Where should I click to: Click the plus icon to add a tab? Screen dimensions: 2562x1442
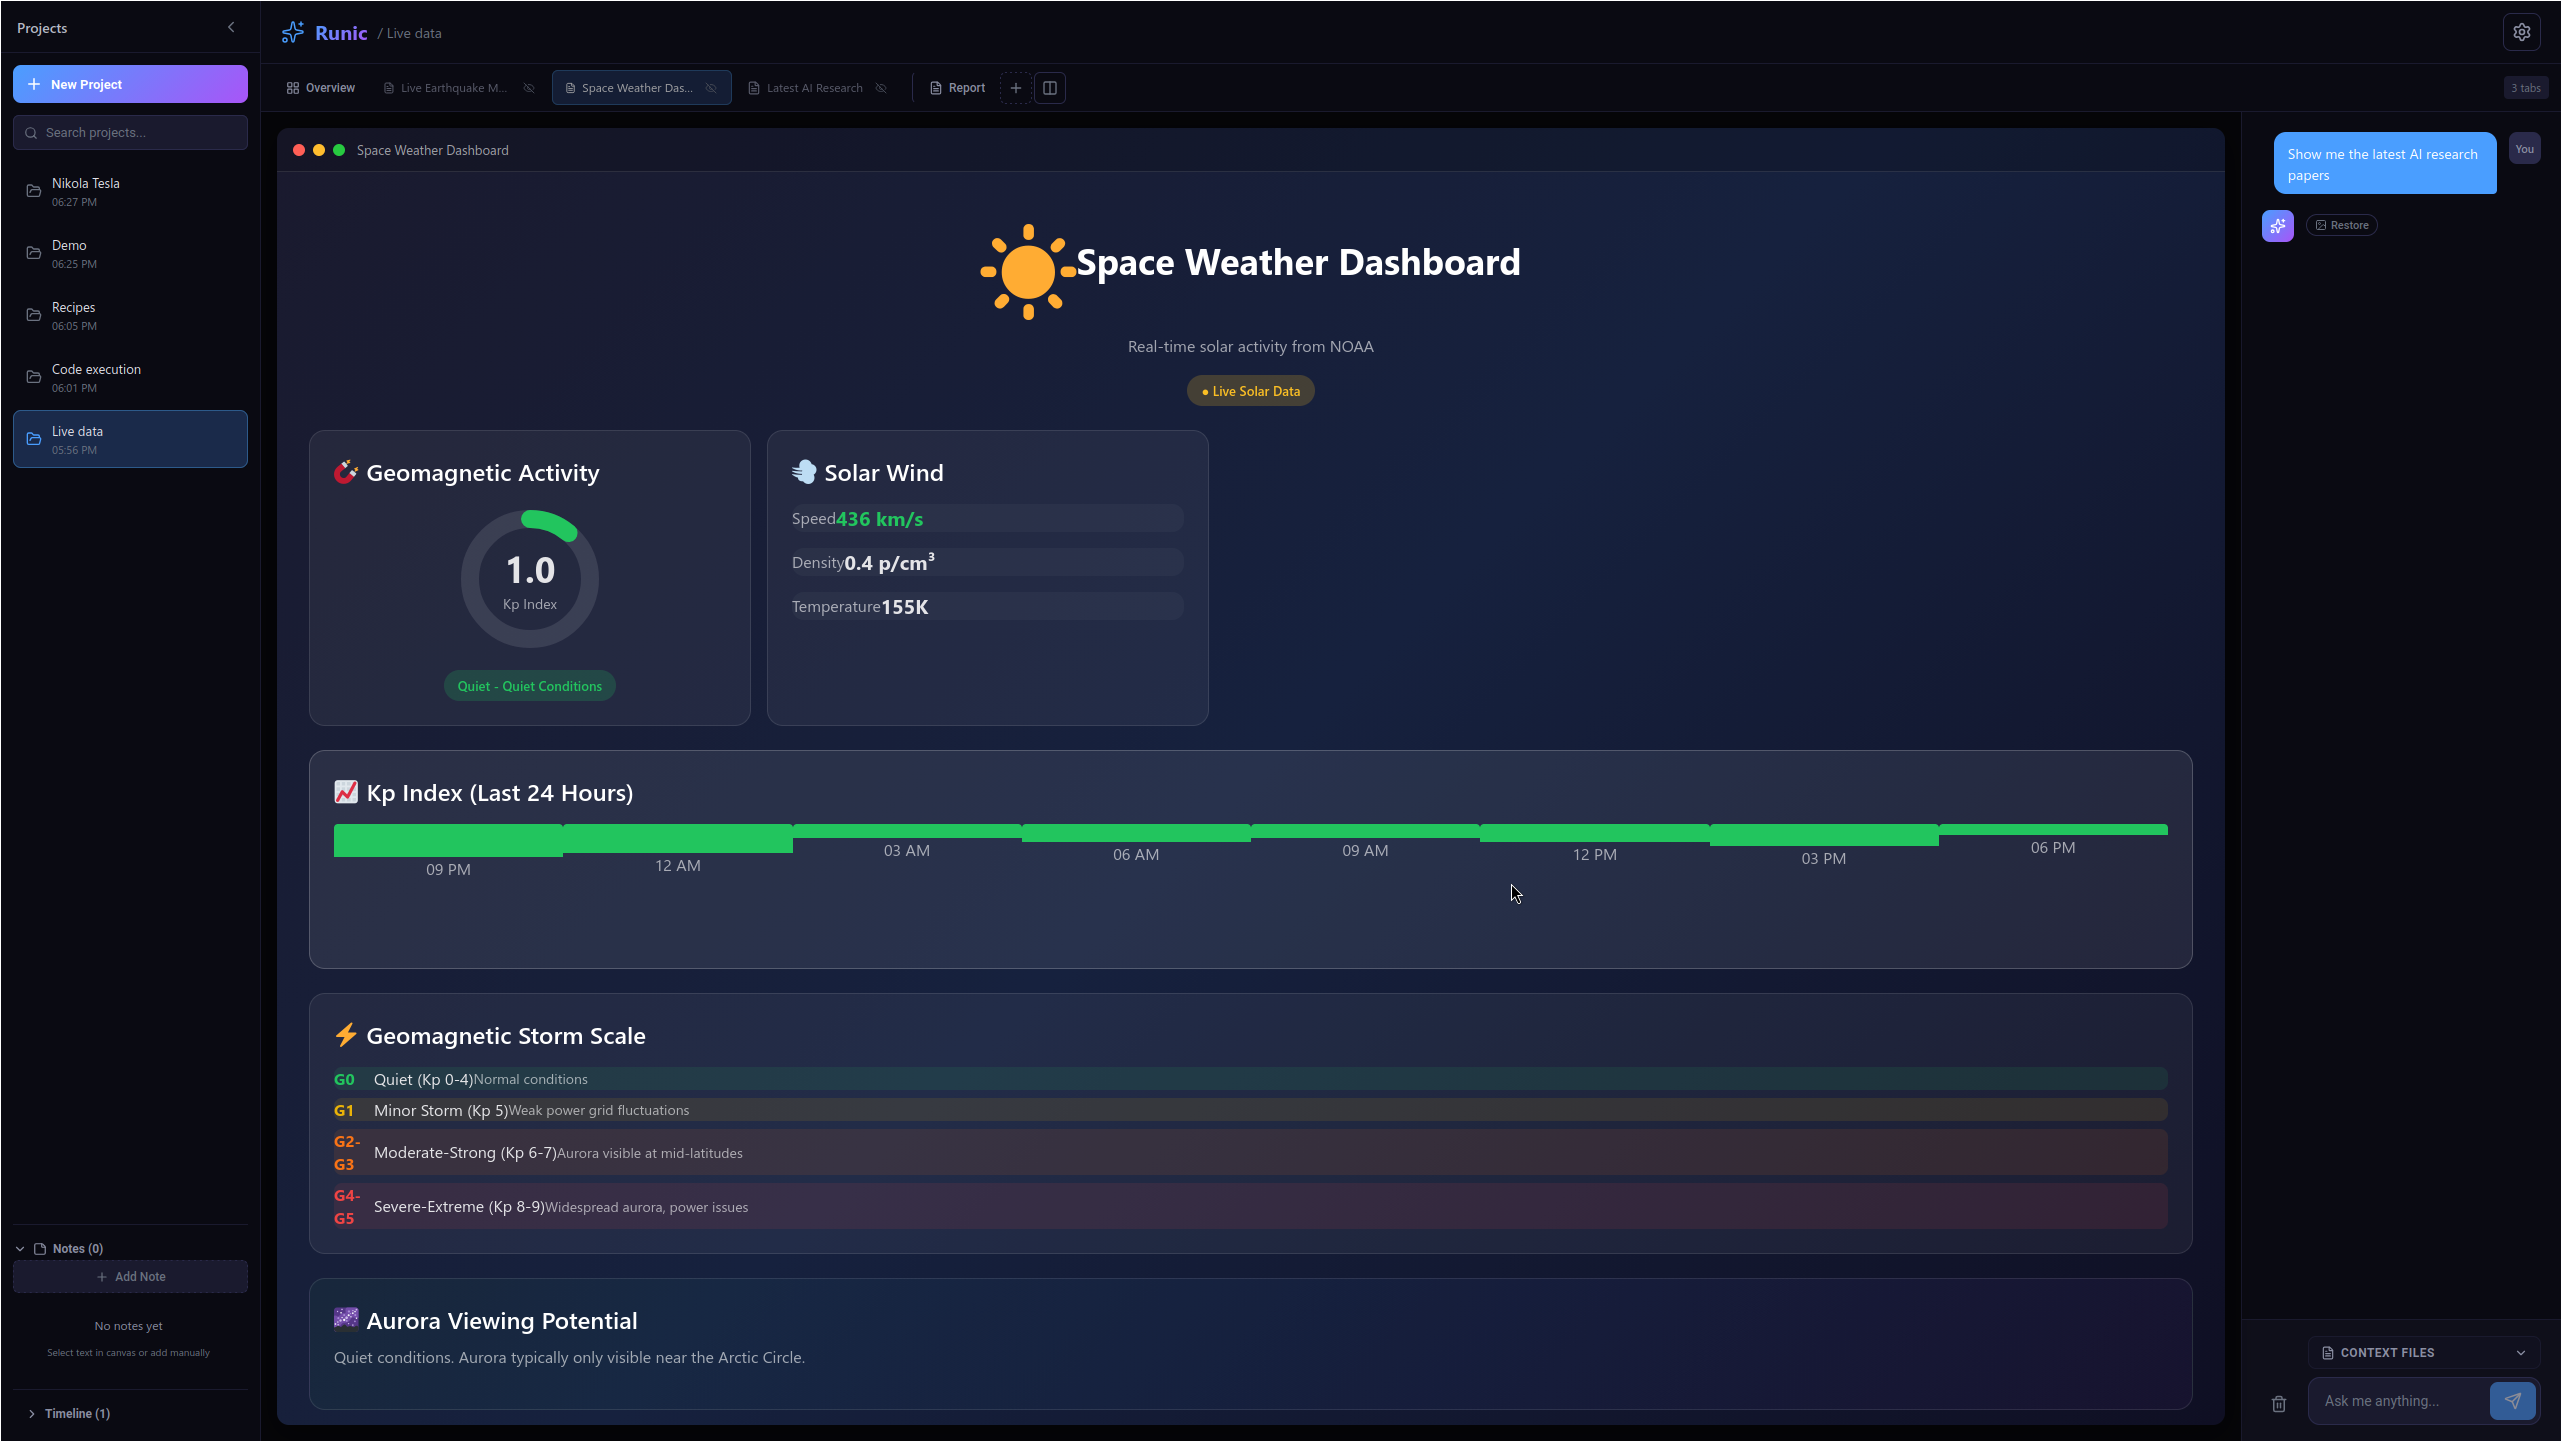coord(1015,88)
